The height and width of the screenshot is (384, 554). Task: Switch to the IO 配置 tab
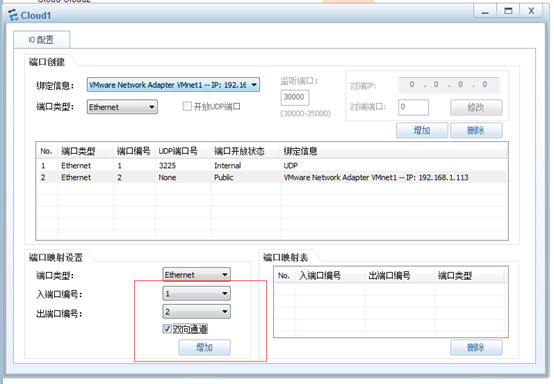point(42,40)
